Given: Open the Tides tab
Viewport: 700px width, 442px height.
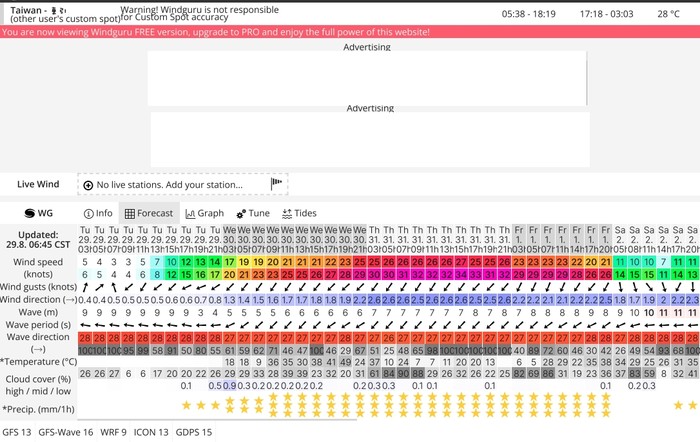Looking at the screenshot, I should [299, 213].
